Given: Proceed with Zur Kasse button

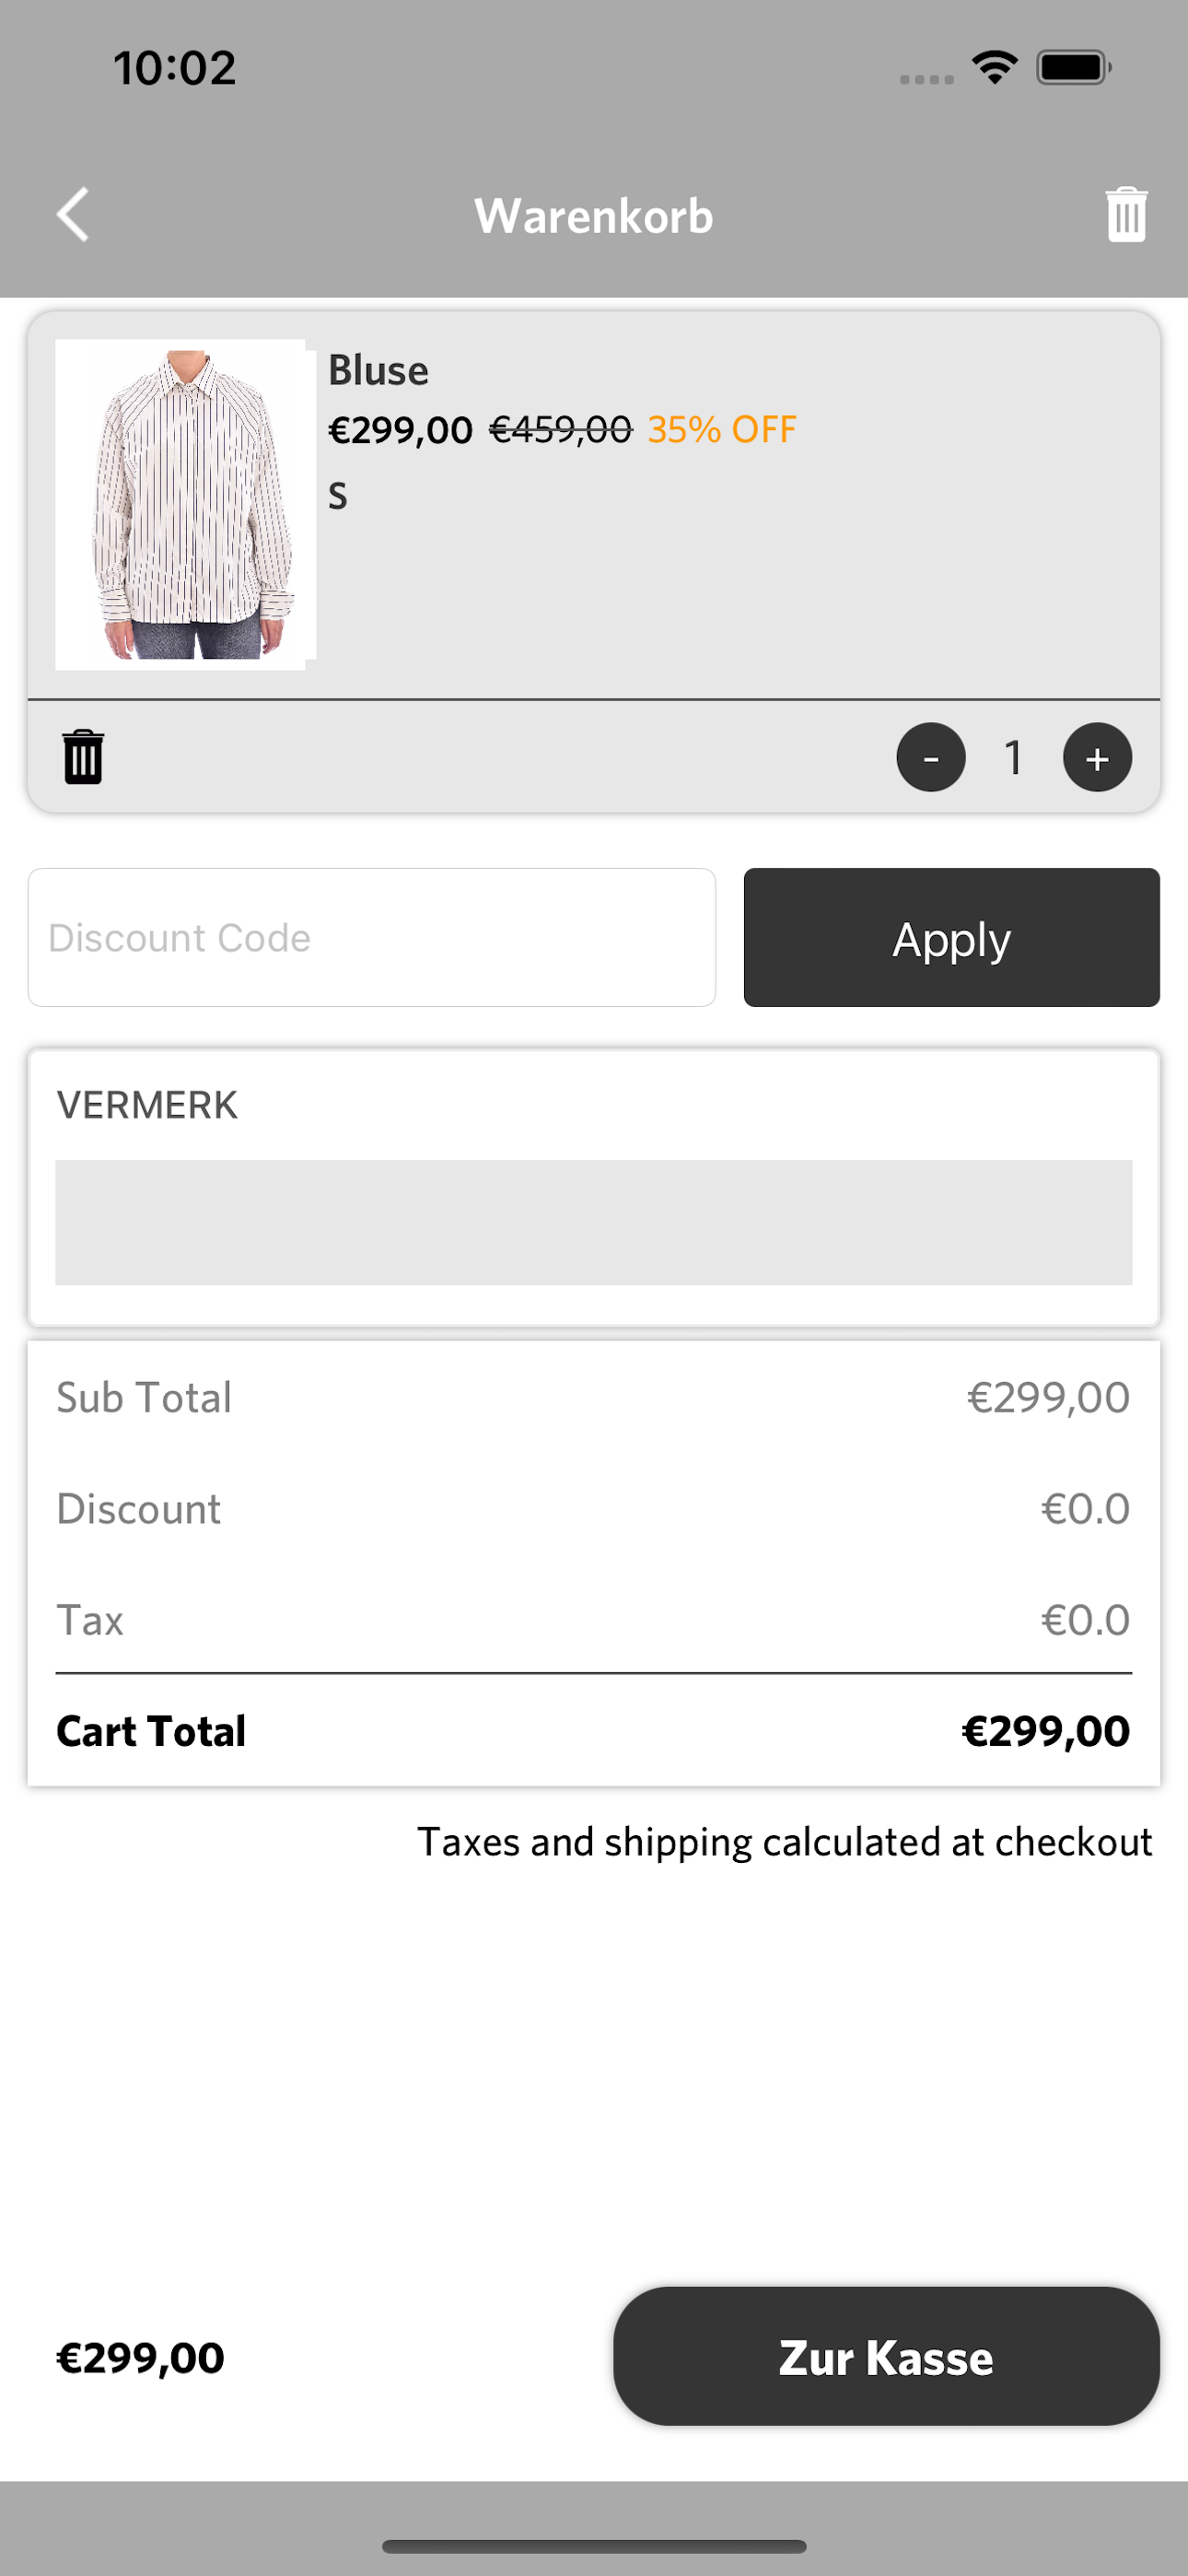Looking at the screenshot, I should click(x=886, y=2356).
